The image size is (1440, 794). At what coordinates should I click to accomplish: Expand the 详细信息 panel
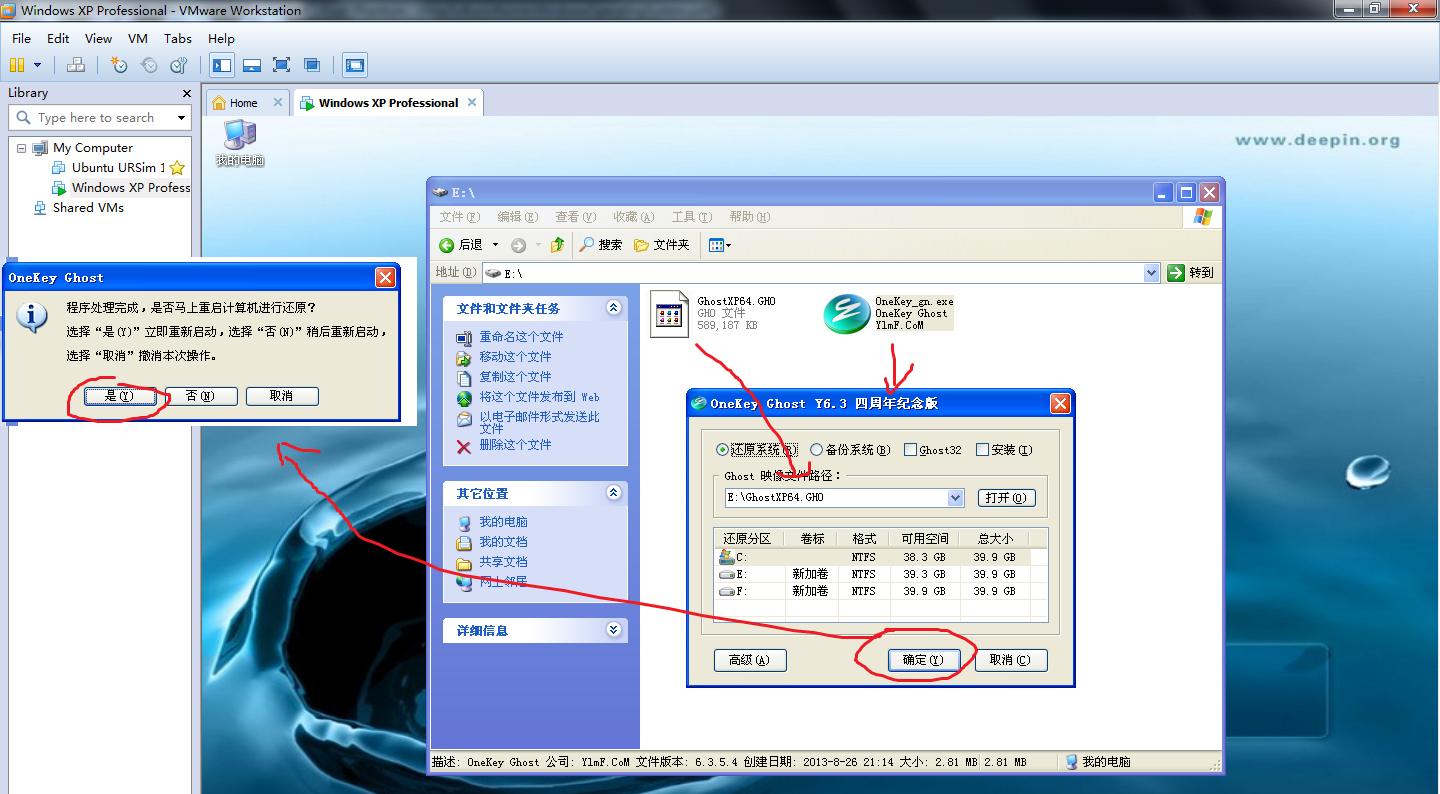614,630
